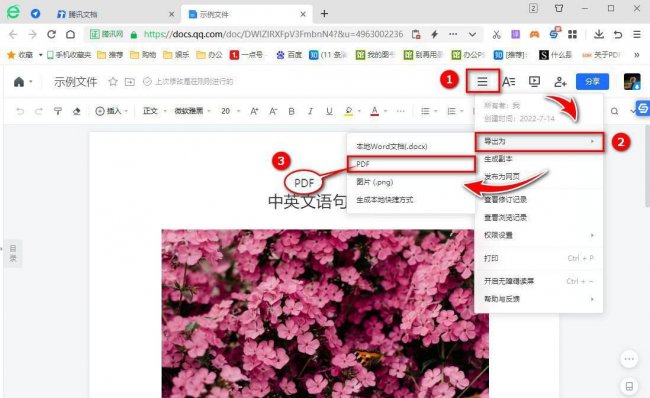The height and width of the screenshot is (398, 650).
Task: Select 查看修订记录 menu item
Action: pyautogui.click(x=539, y=199)
